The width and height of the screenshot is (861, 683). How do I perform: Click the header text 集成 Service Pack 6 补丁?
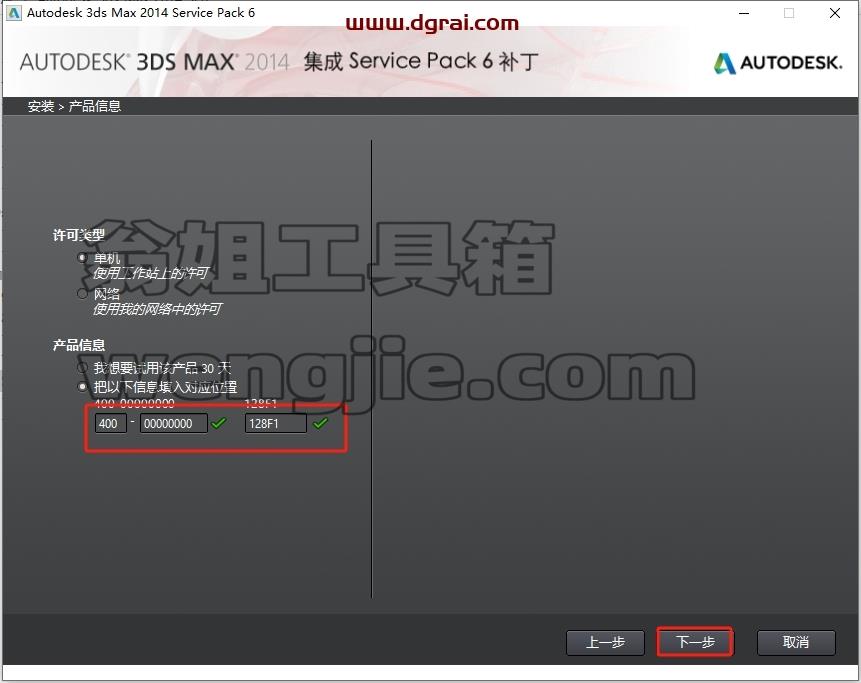pyautogui.click(x=421, y=61)
